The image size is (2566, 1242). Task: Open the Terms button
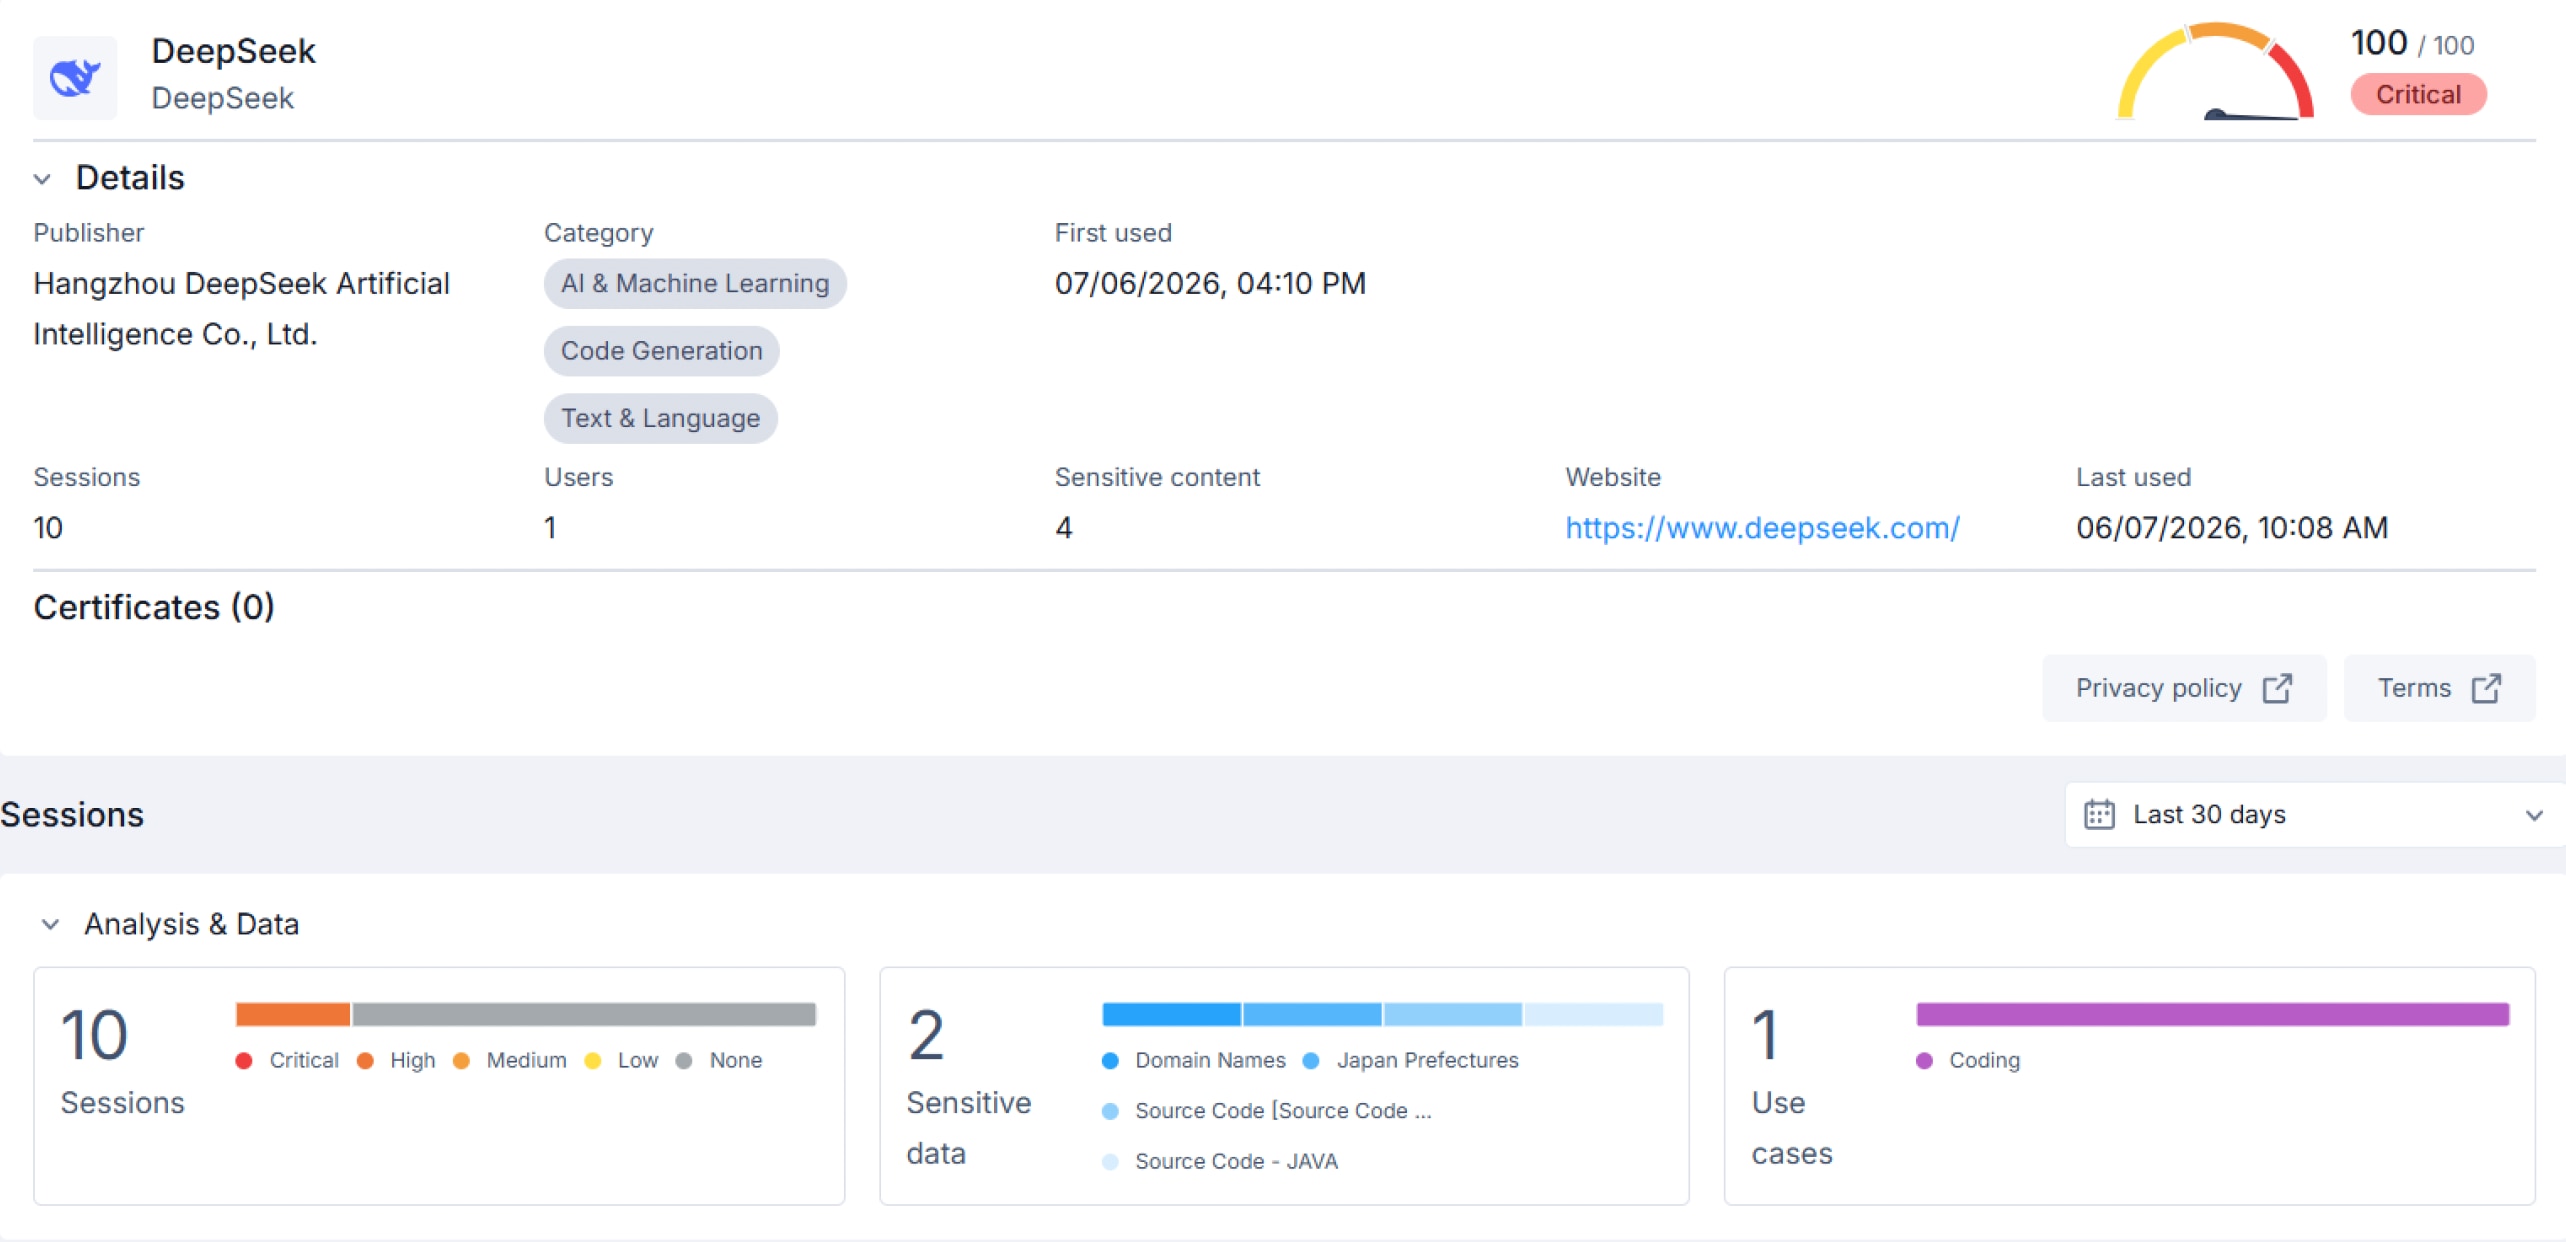2439,688
